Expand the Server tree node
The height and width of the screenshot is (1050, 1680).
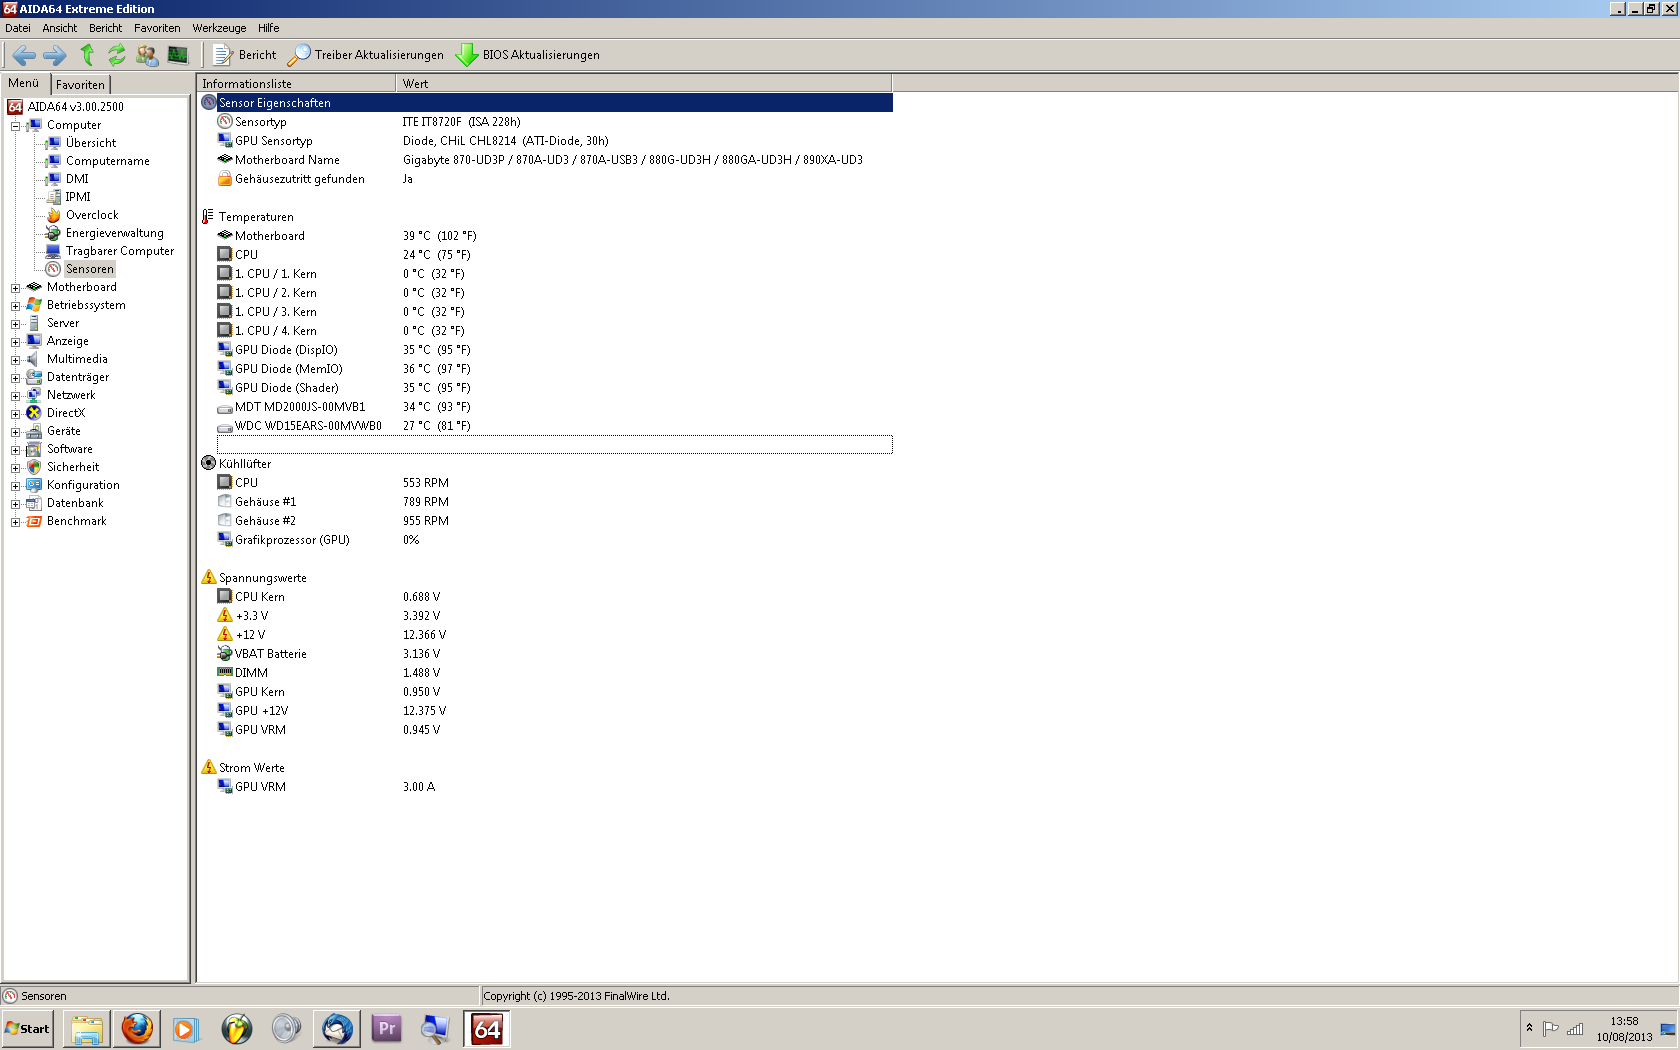point(15,324)
